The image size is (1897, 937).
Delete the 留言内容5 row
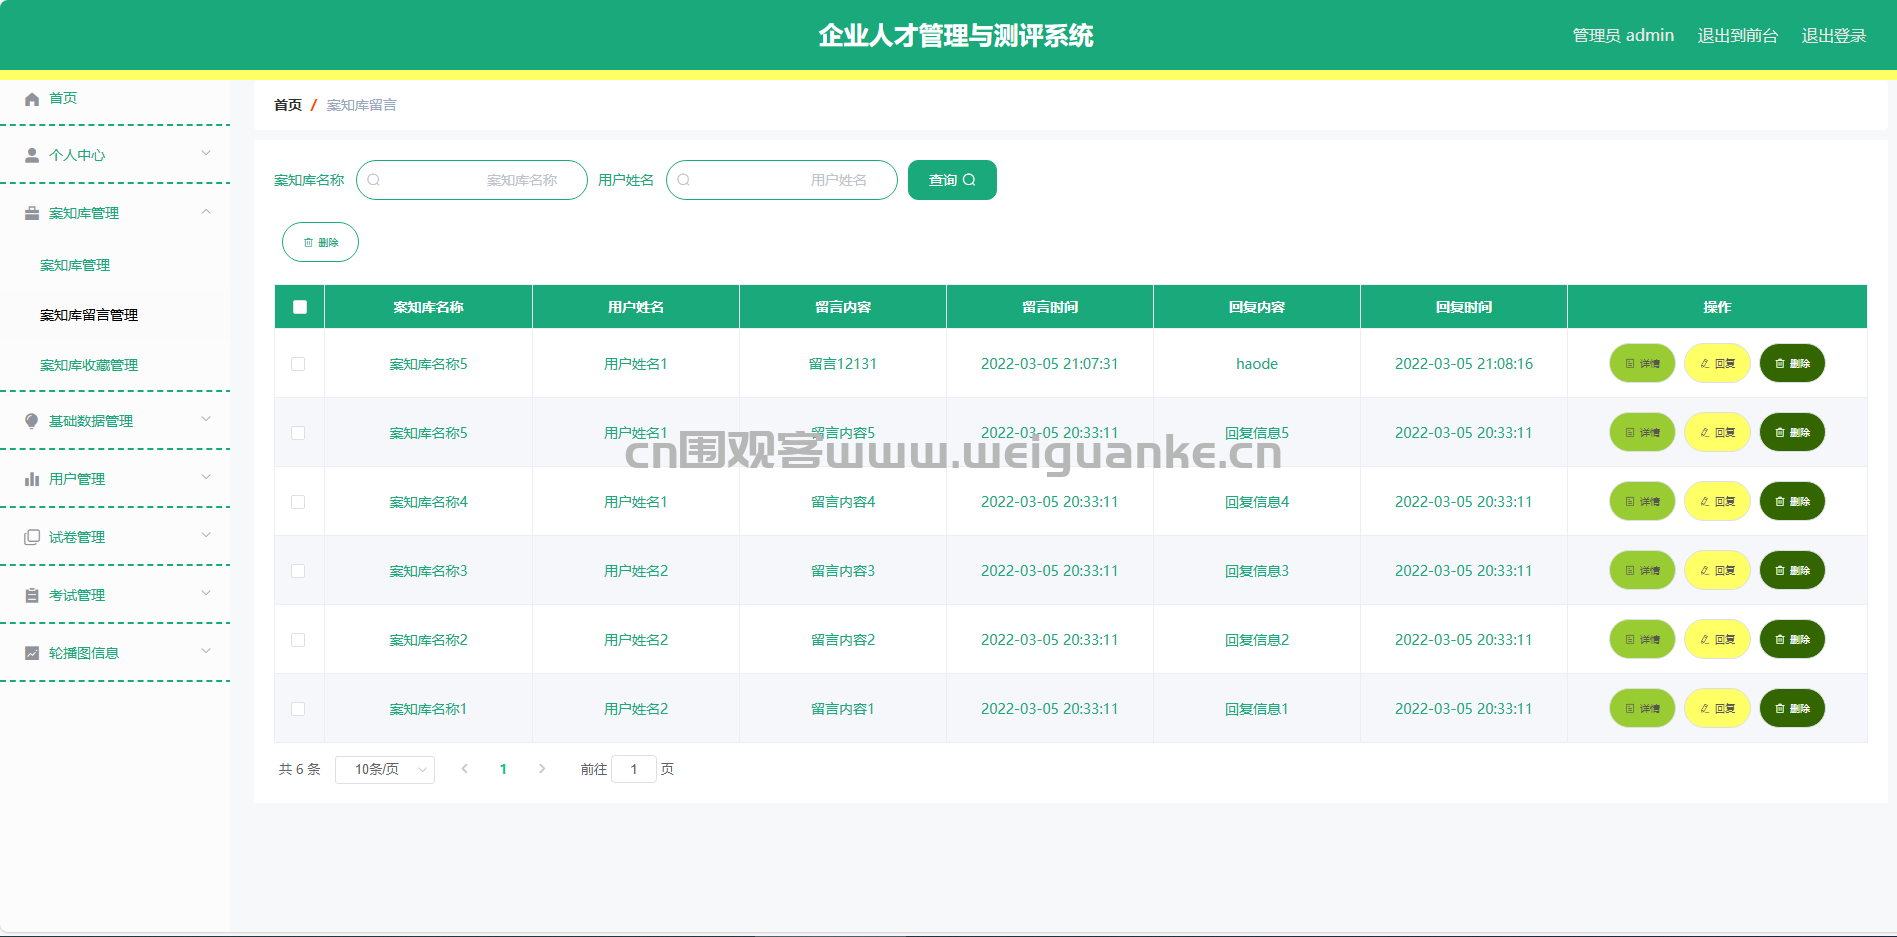(x=1792, y=432)
